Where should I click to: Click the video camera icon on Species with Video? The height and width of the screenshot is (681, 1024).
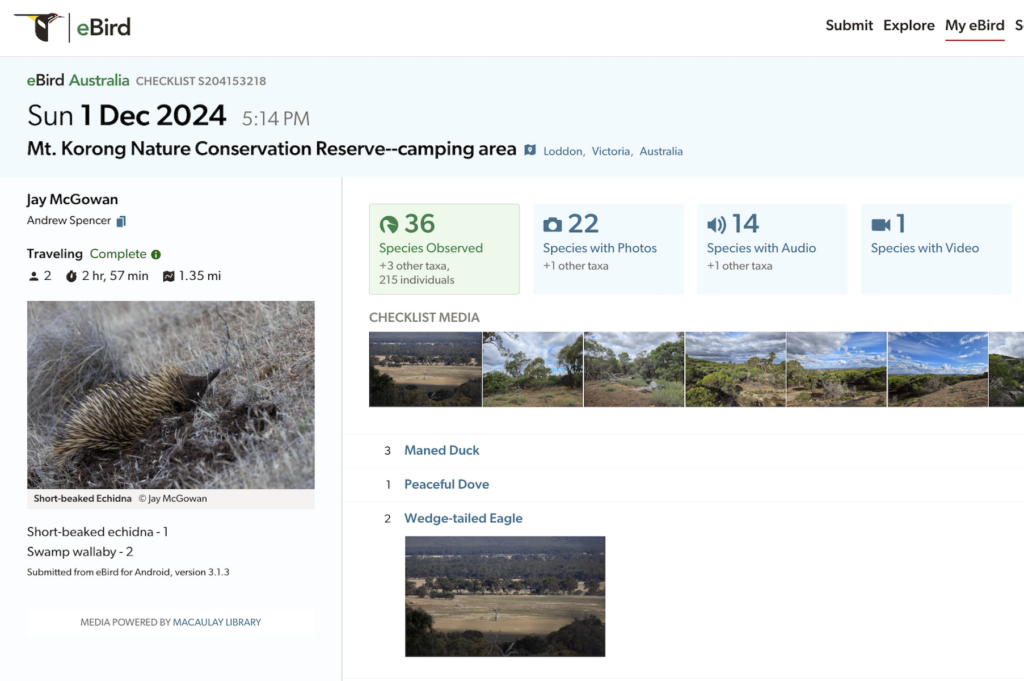pos(880,224)
